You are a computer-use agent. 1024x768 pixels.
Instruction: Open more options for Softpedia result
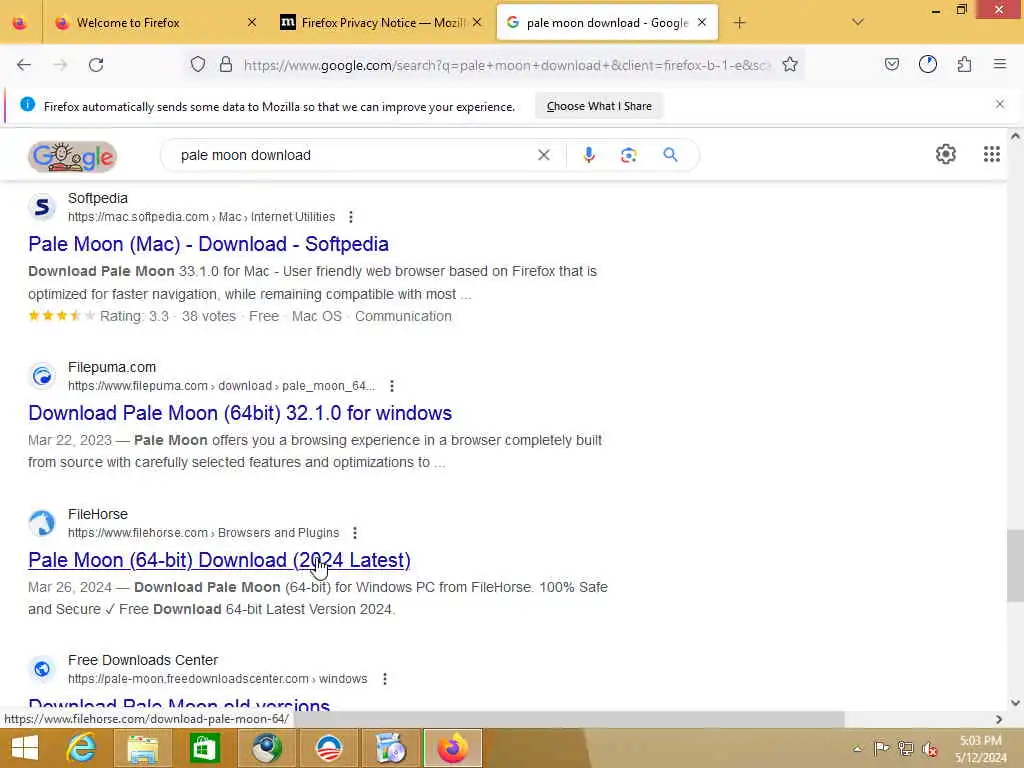click(x=351, y=217)
